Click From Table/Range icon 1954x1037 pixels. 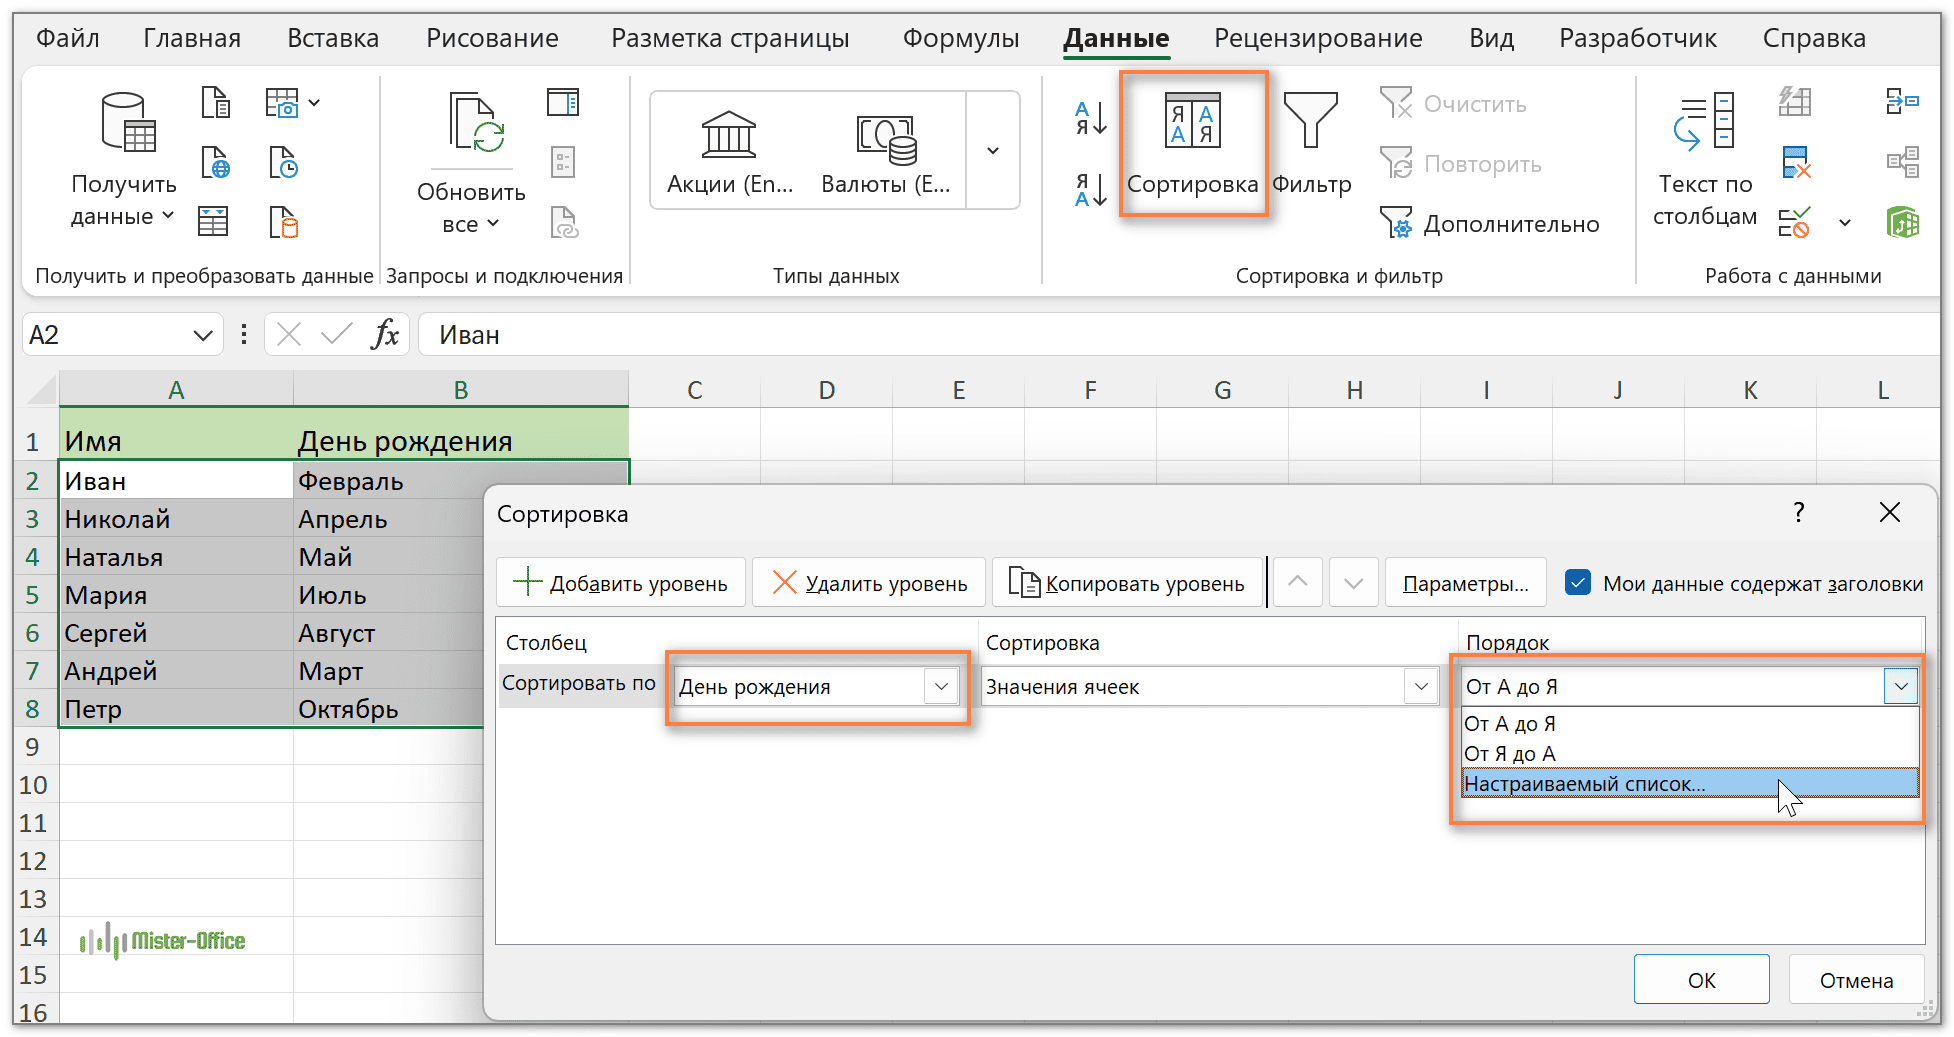pyautogui.click(x=213, y=222)
